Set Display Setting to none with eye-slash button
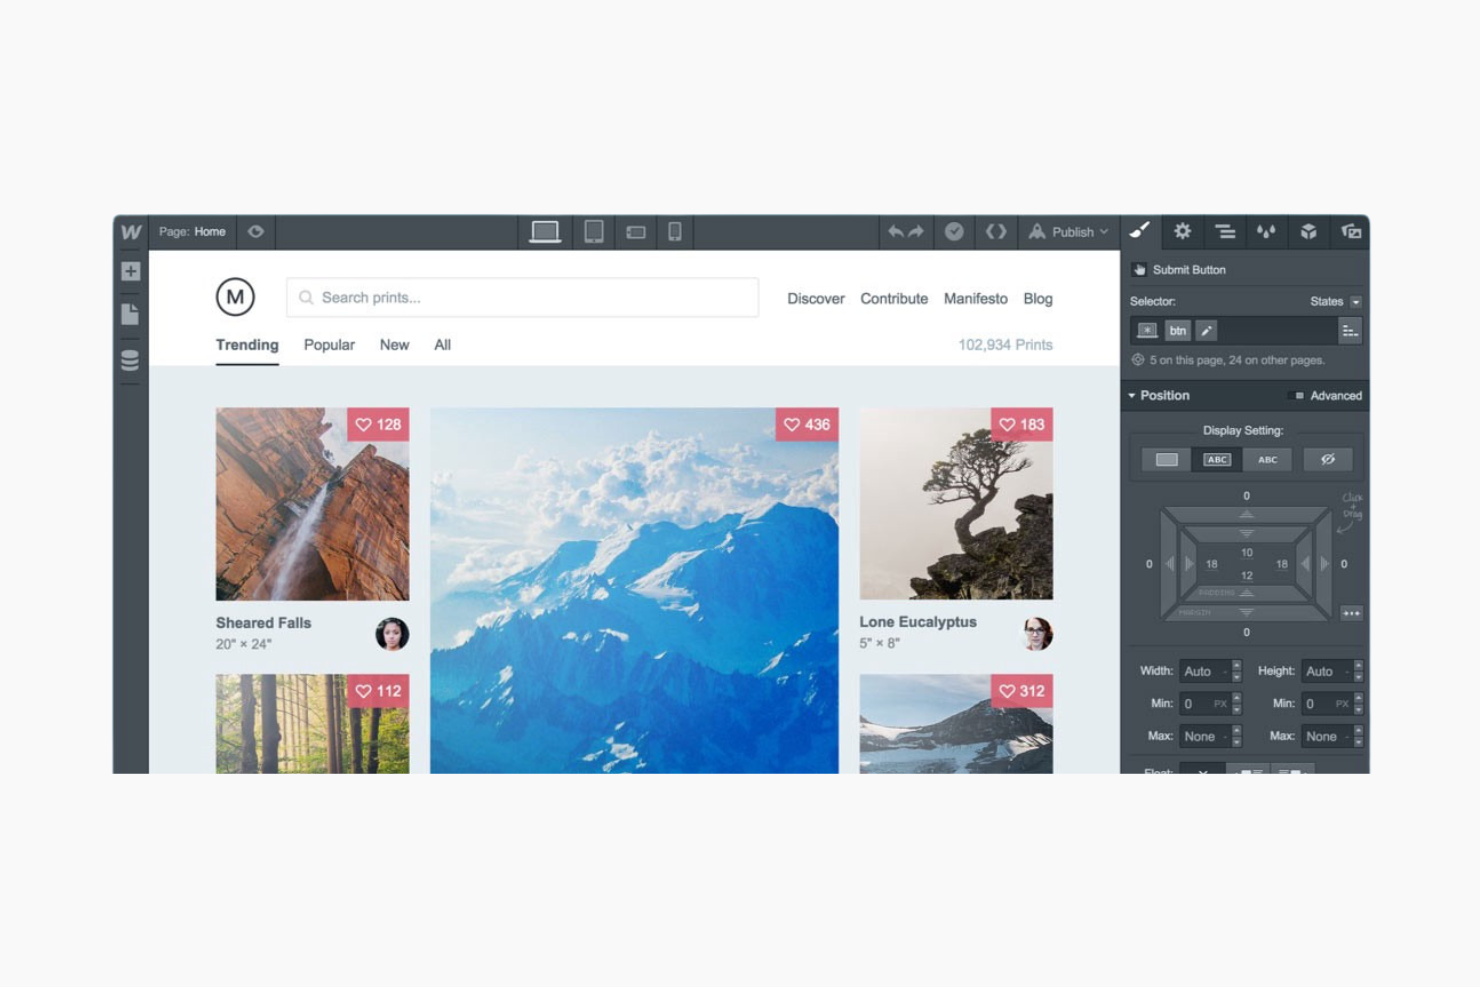Screen dimensions: 1480x987 (1328, 459)
